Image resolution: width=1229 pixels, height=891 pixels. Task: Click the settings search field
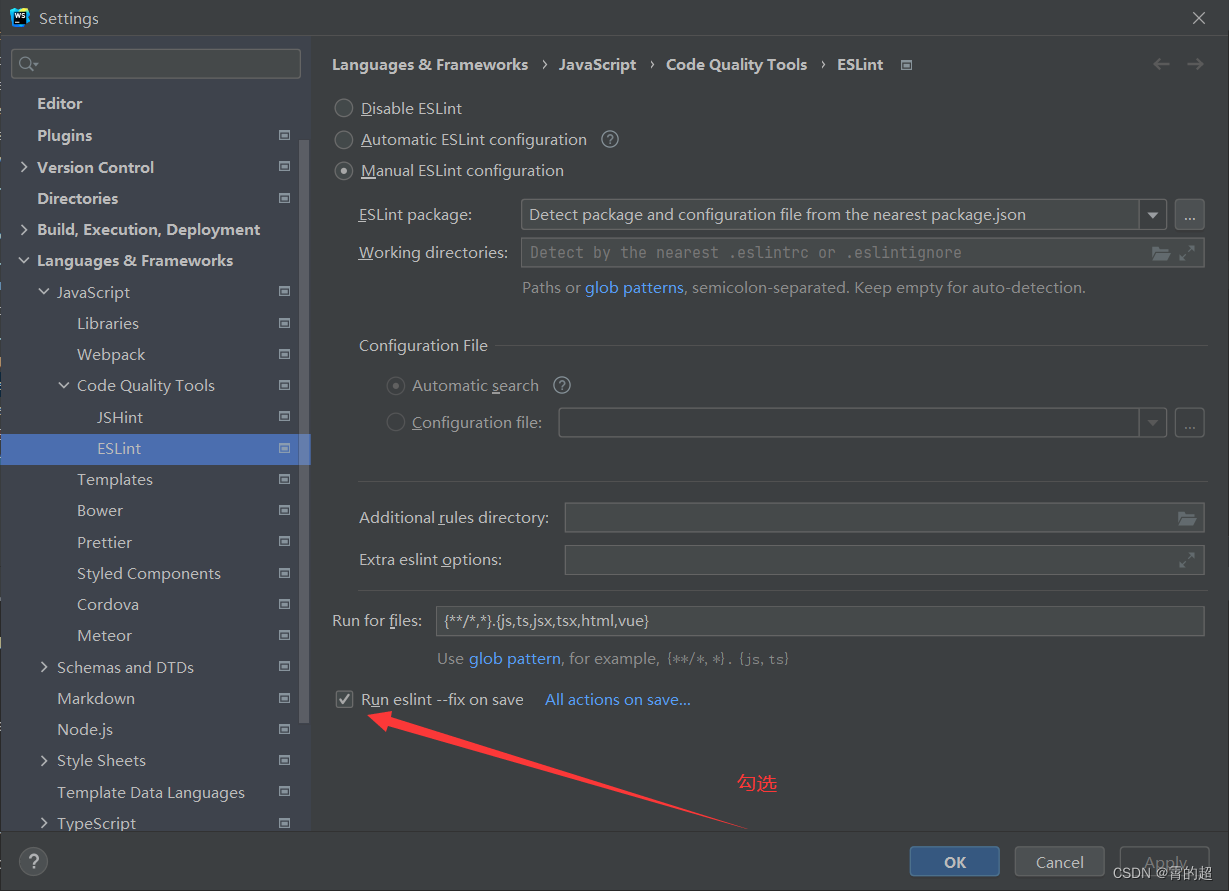point(156,64)
